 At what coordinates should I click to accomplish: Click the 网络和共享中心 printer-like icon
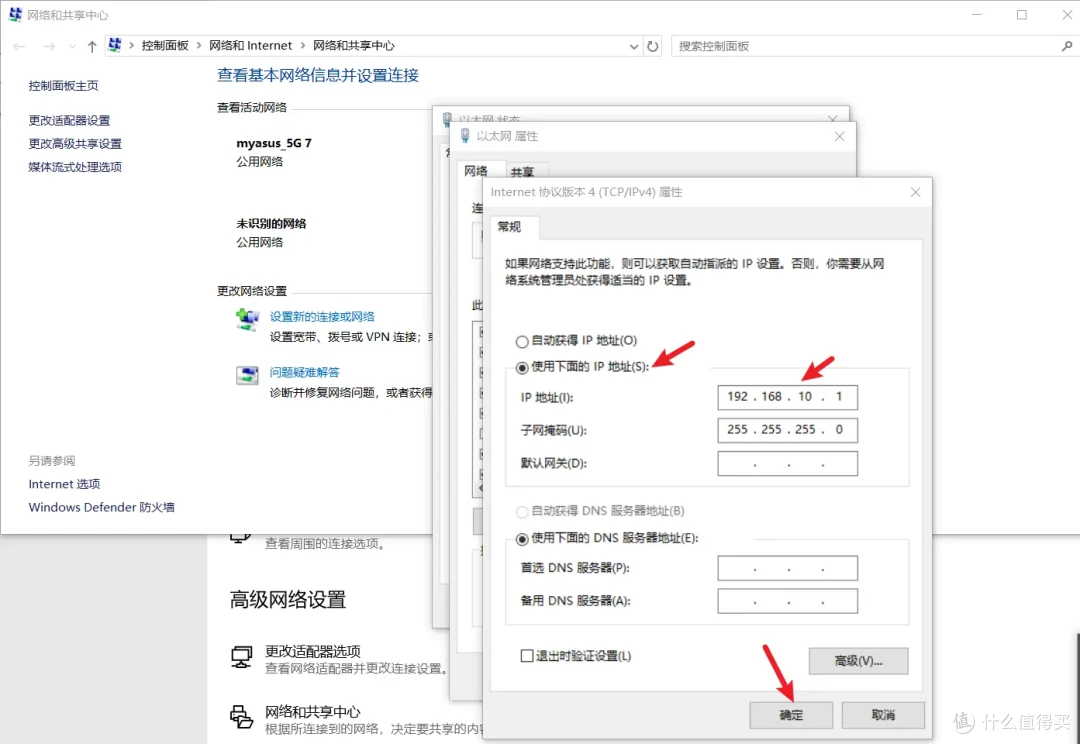click(x=241, y=717)
